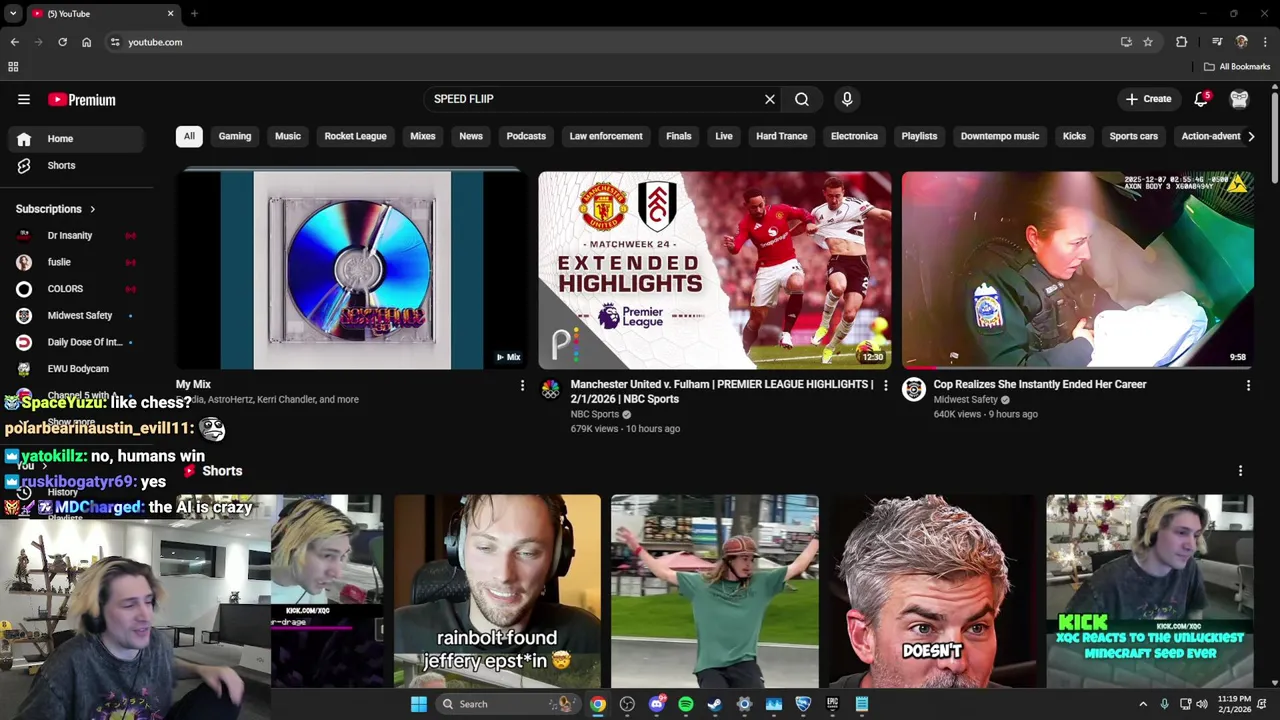The image size is (1280, 720).
Task: Select the All filter chip
Action: coord(189,136)
